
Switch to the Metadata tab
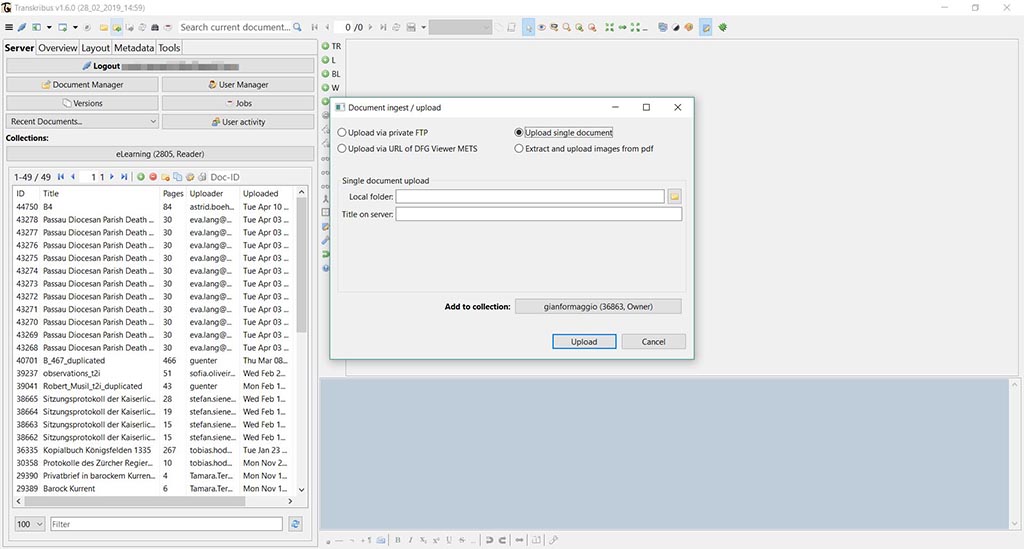pyautogui.click(x=134, y=48)
